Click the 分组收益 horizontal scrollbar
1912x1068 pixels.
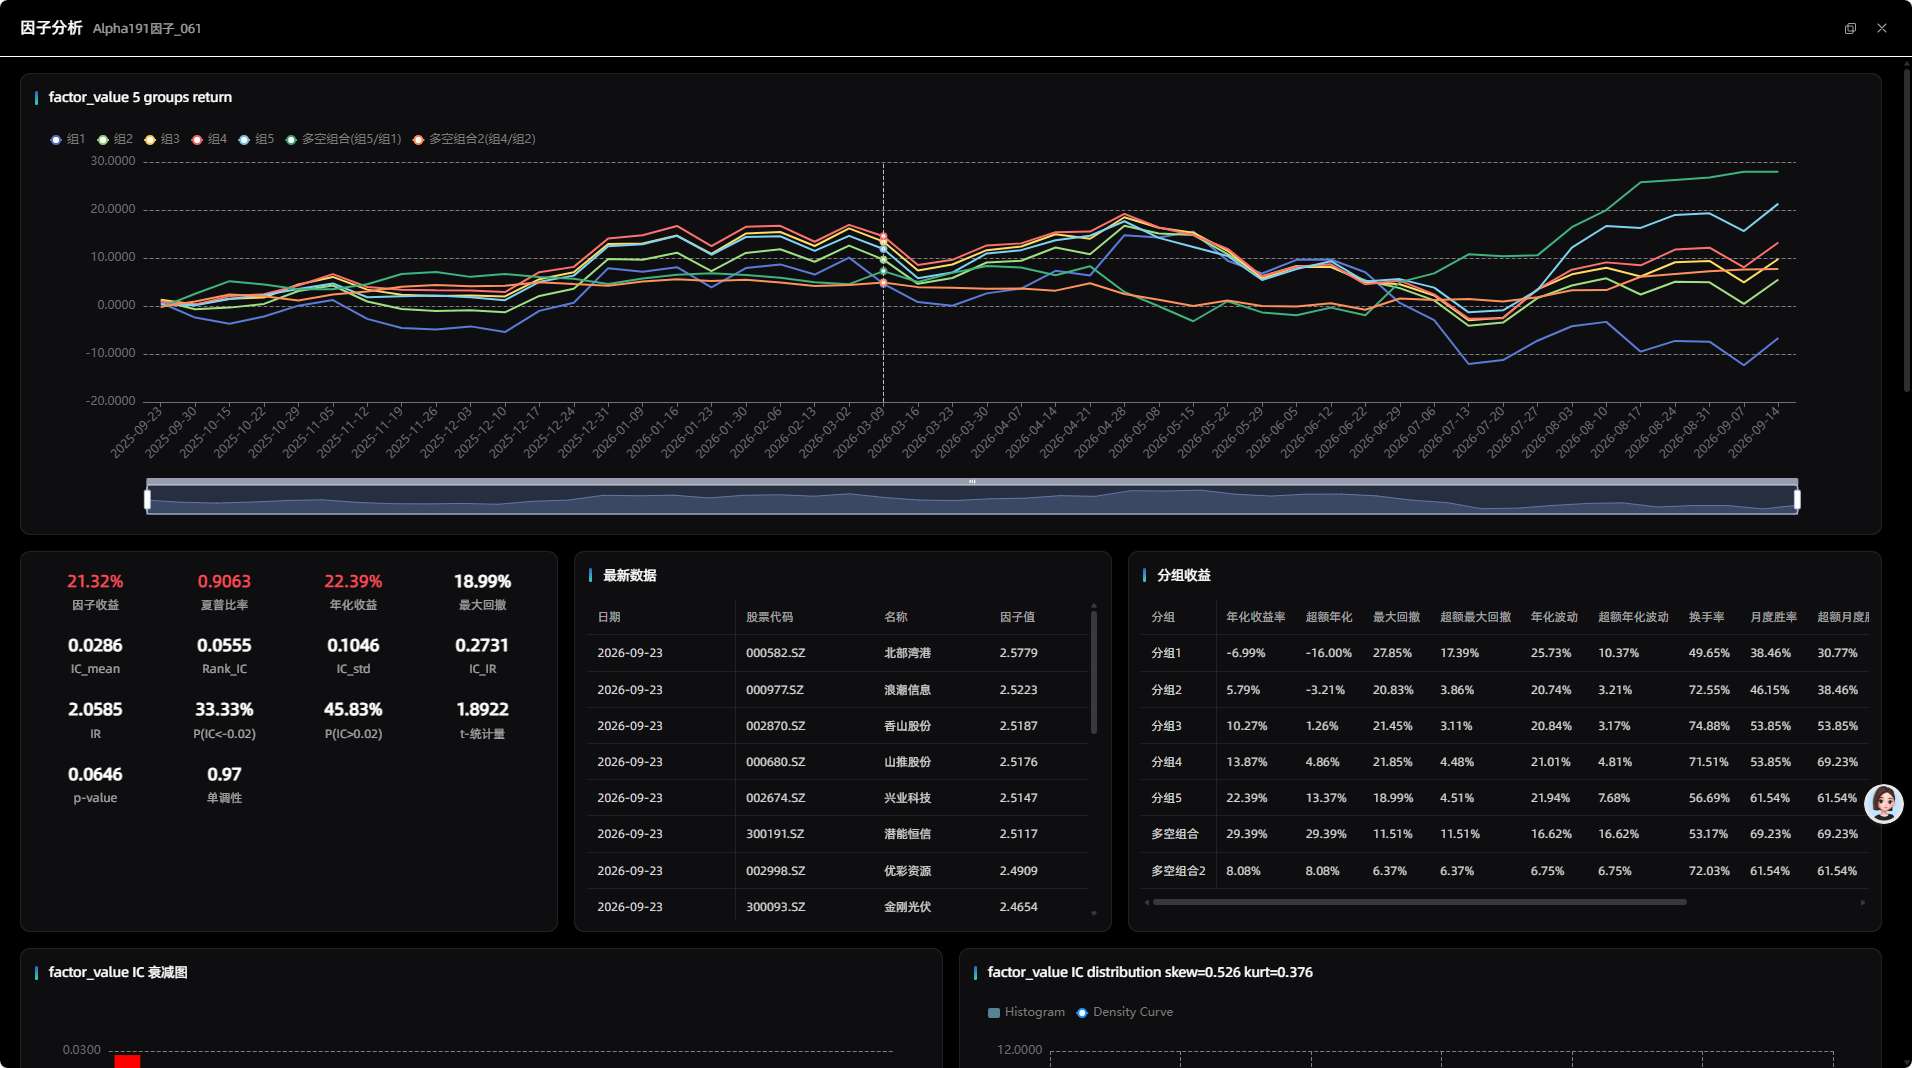1420,902
